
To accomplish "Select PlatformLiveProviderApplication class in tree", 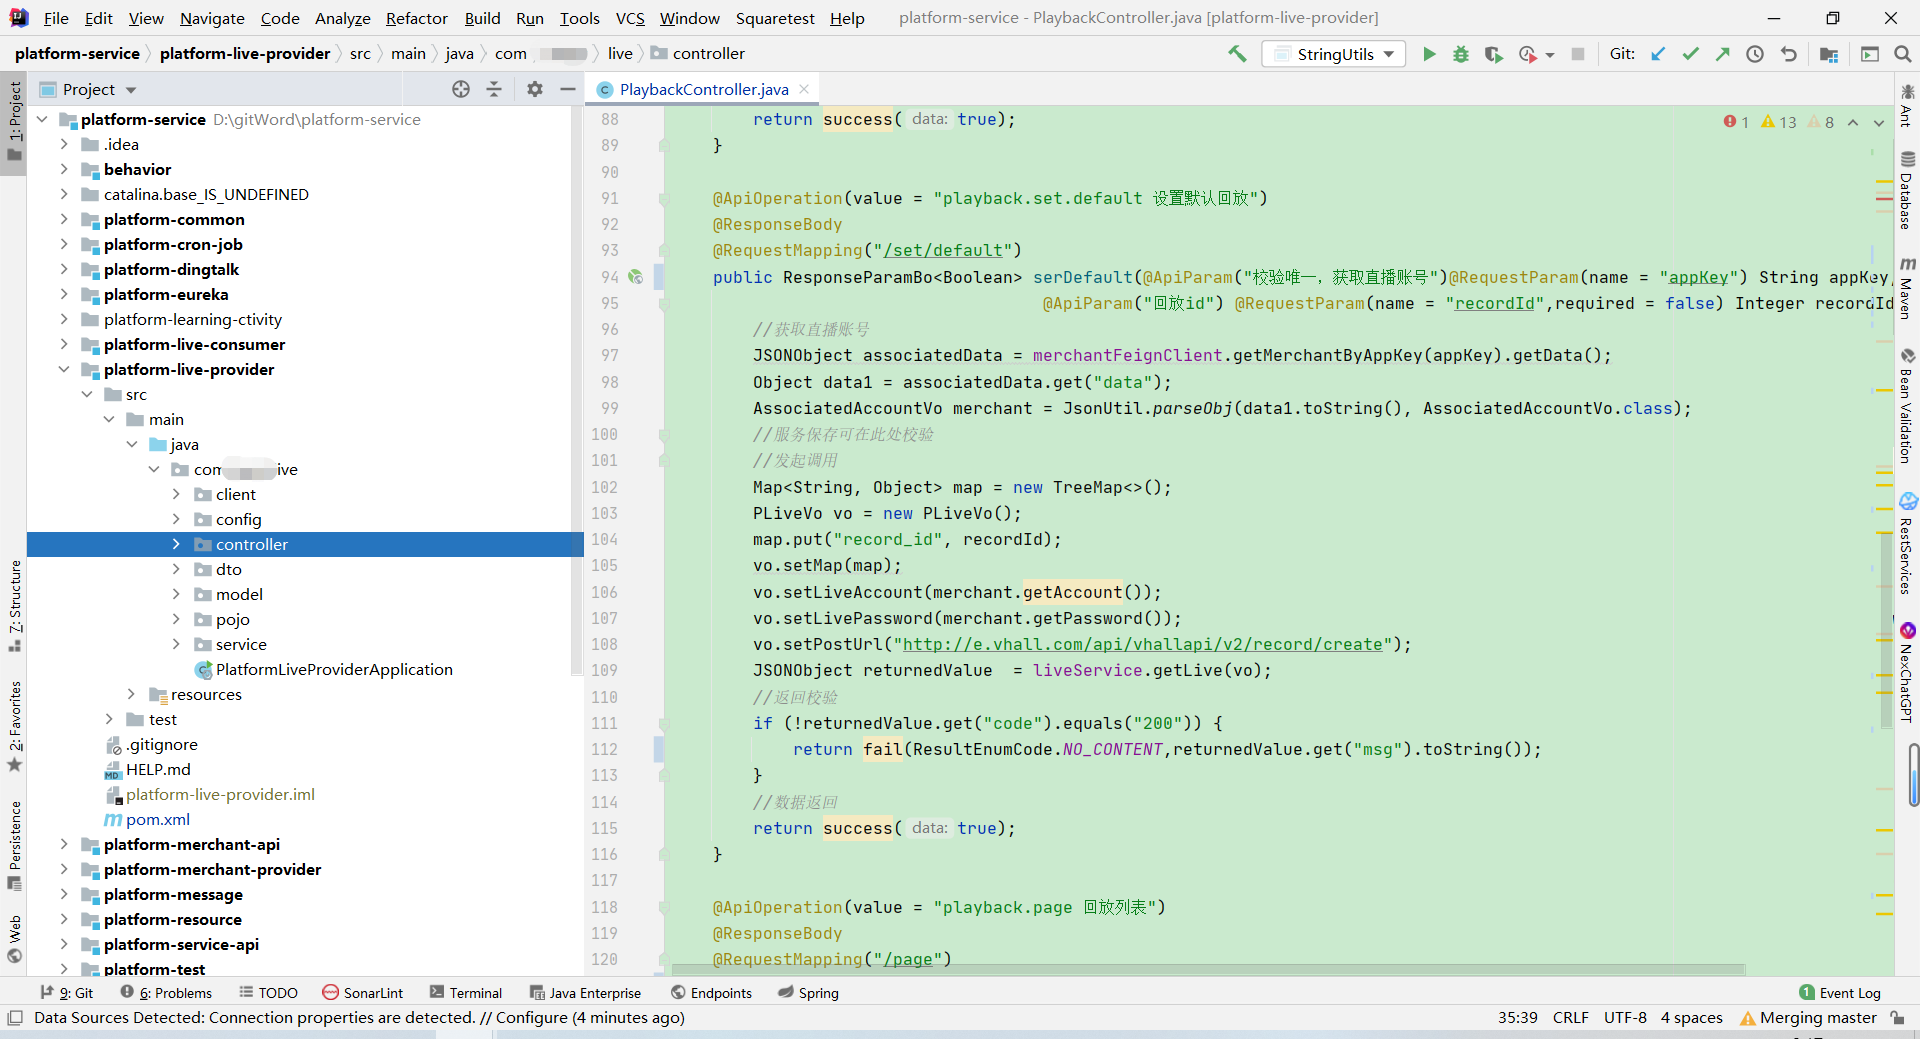I will [334, 669].
